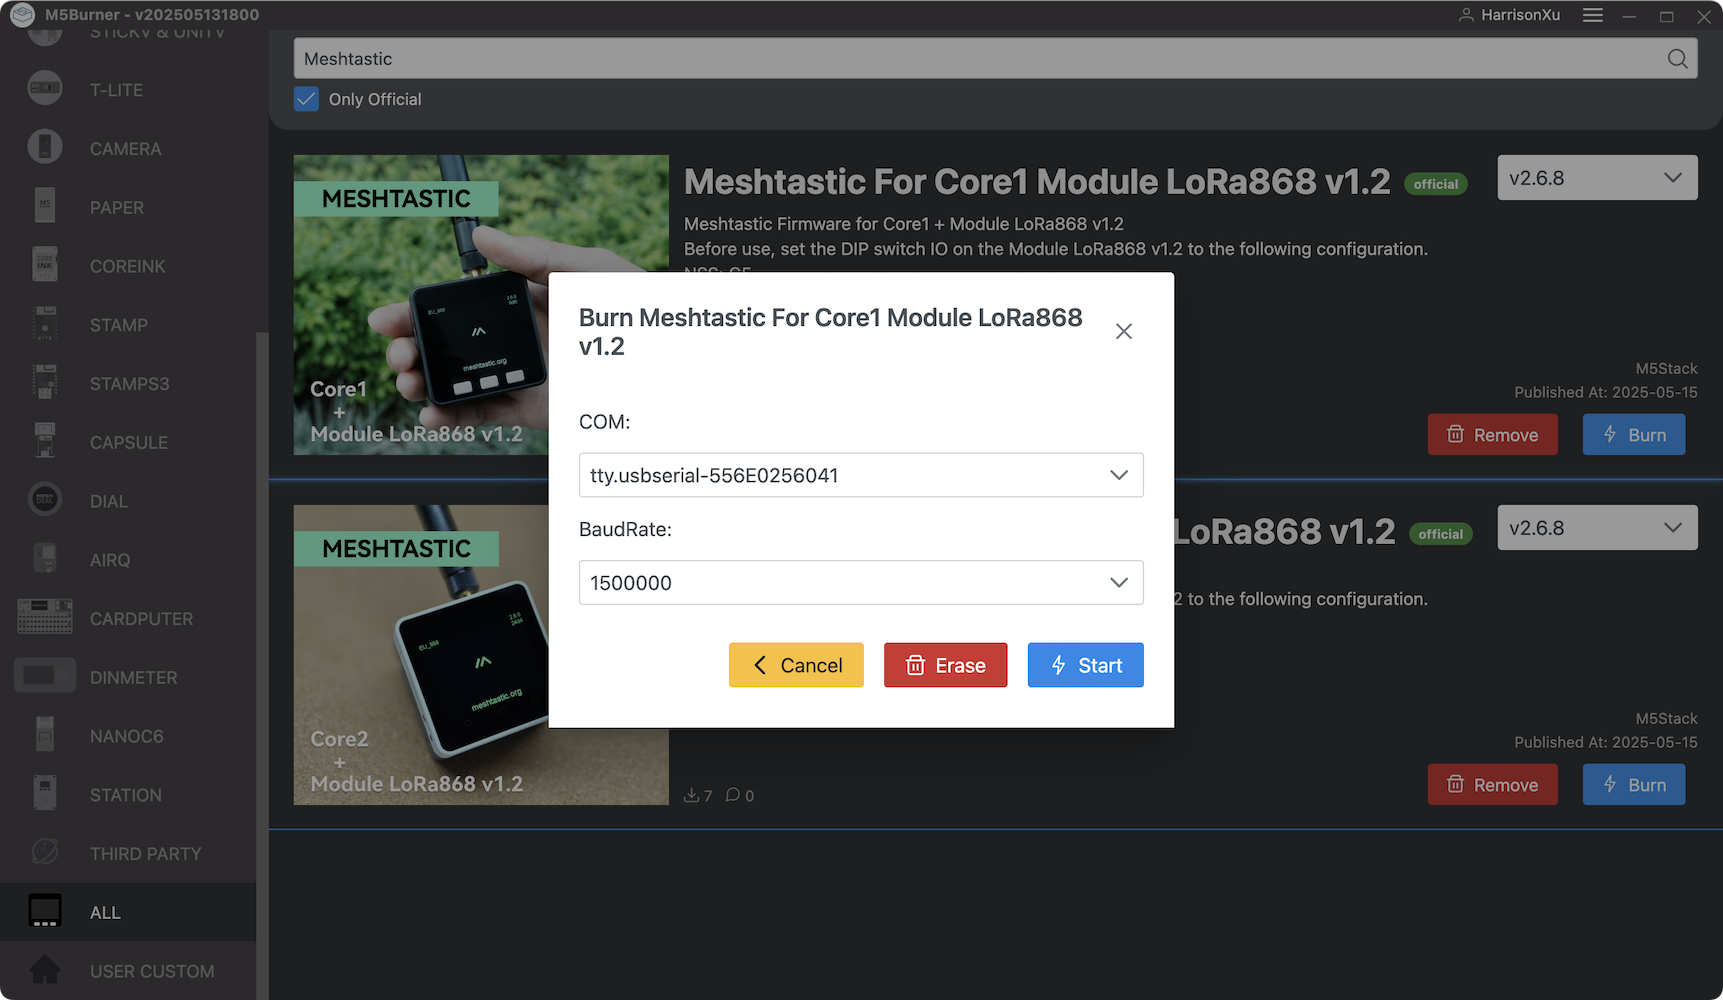
Task: Open the BaudRate 1500000 dropdown
Action: (861, 582)
